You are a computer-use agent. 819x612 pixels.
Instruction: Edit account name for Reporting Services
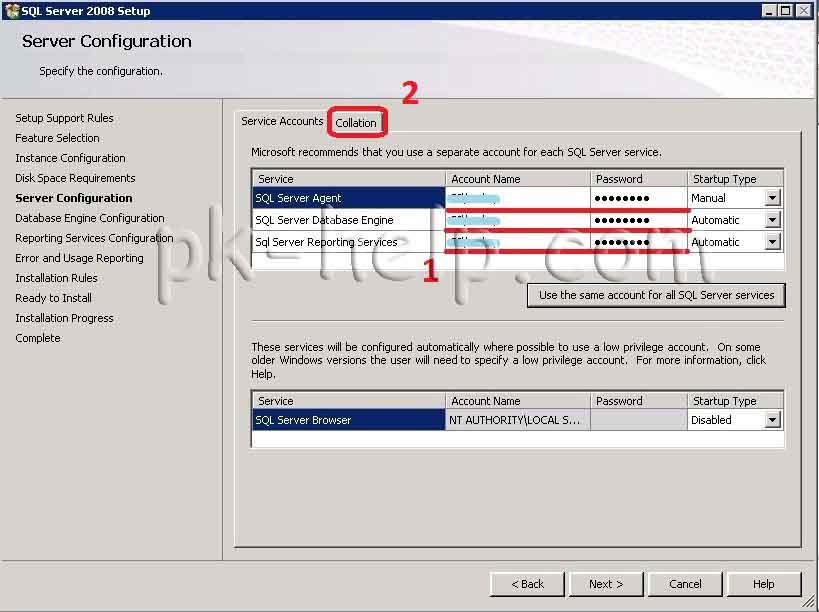click(518, 242)
